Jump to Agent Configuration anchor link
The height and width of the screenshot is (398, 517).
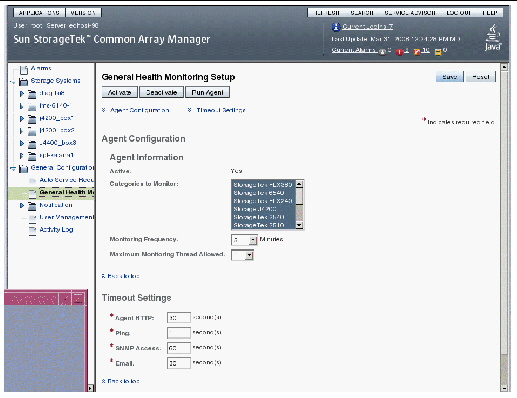(139, 110)
